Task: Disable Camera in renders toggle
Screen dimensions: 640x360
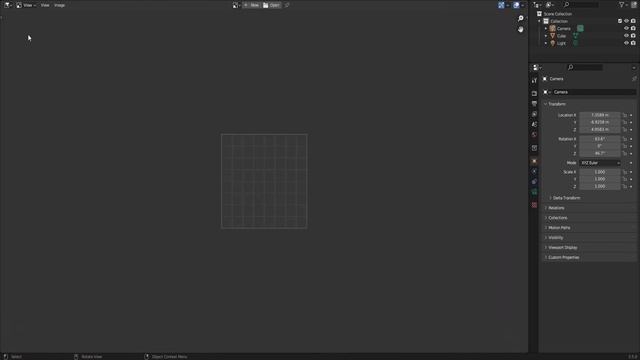Action: [x=633, y=29]
